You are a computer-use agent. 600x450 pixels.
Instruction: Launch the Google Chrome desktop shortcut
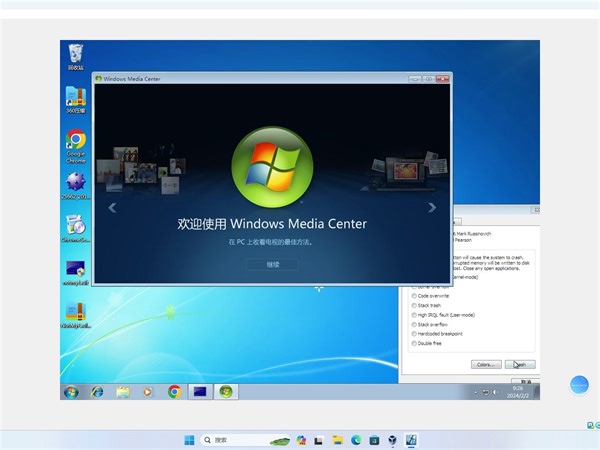75,146
